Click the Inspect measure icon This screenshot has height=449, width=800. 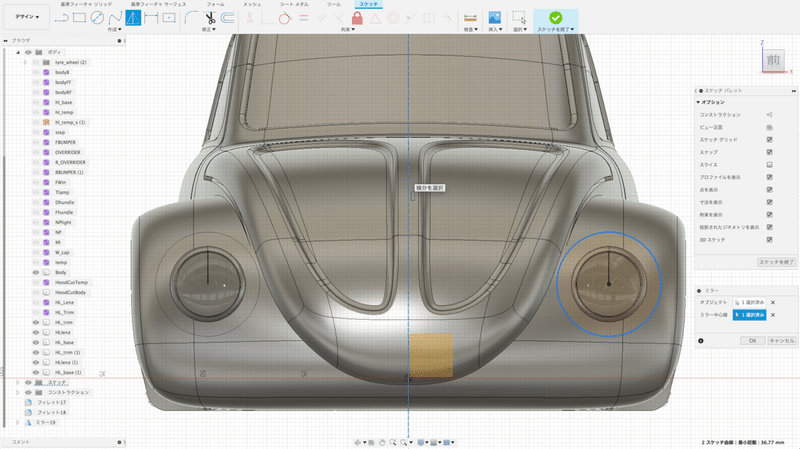(x=470, y=18)
